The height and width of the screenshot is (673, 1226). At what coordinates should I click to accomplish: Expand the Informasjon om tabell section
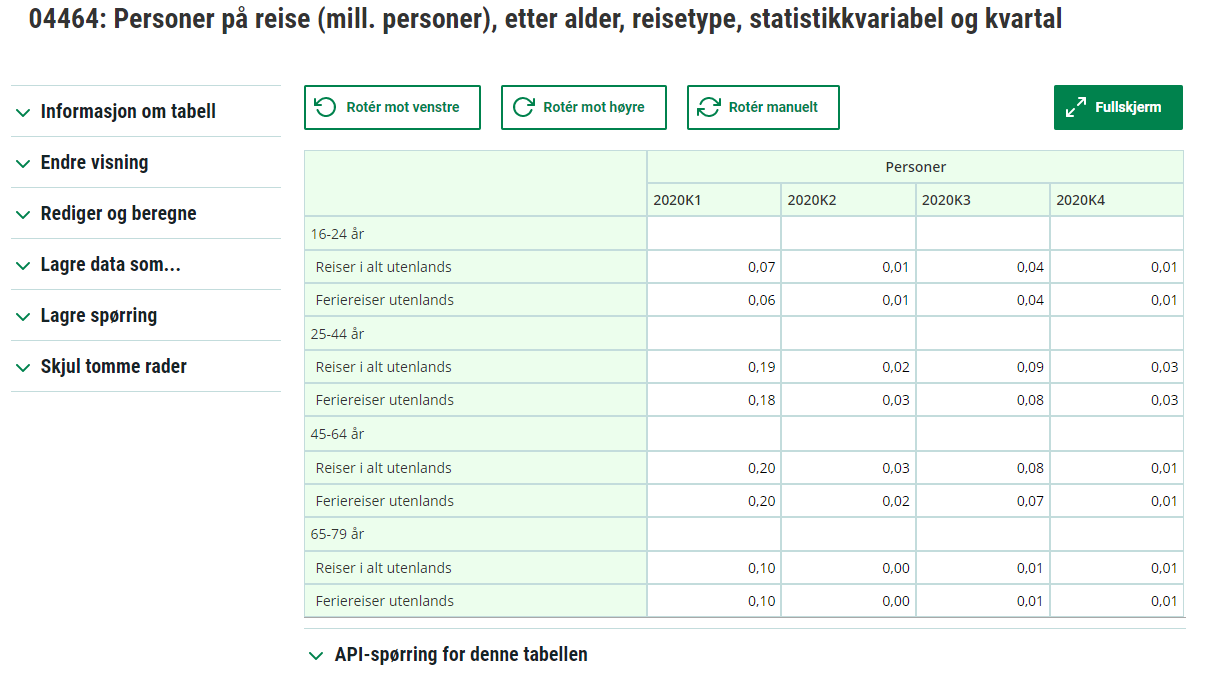click(x=128, y=112)
